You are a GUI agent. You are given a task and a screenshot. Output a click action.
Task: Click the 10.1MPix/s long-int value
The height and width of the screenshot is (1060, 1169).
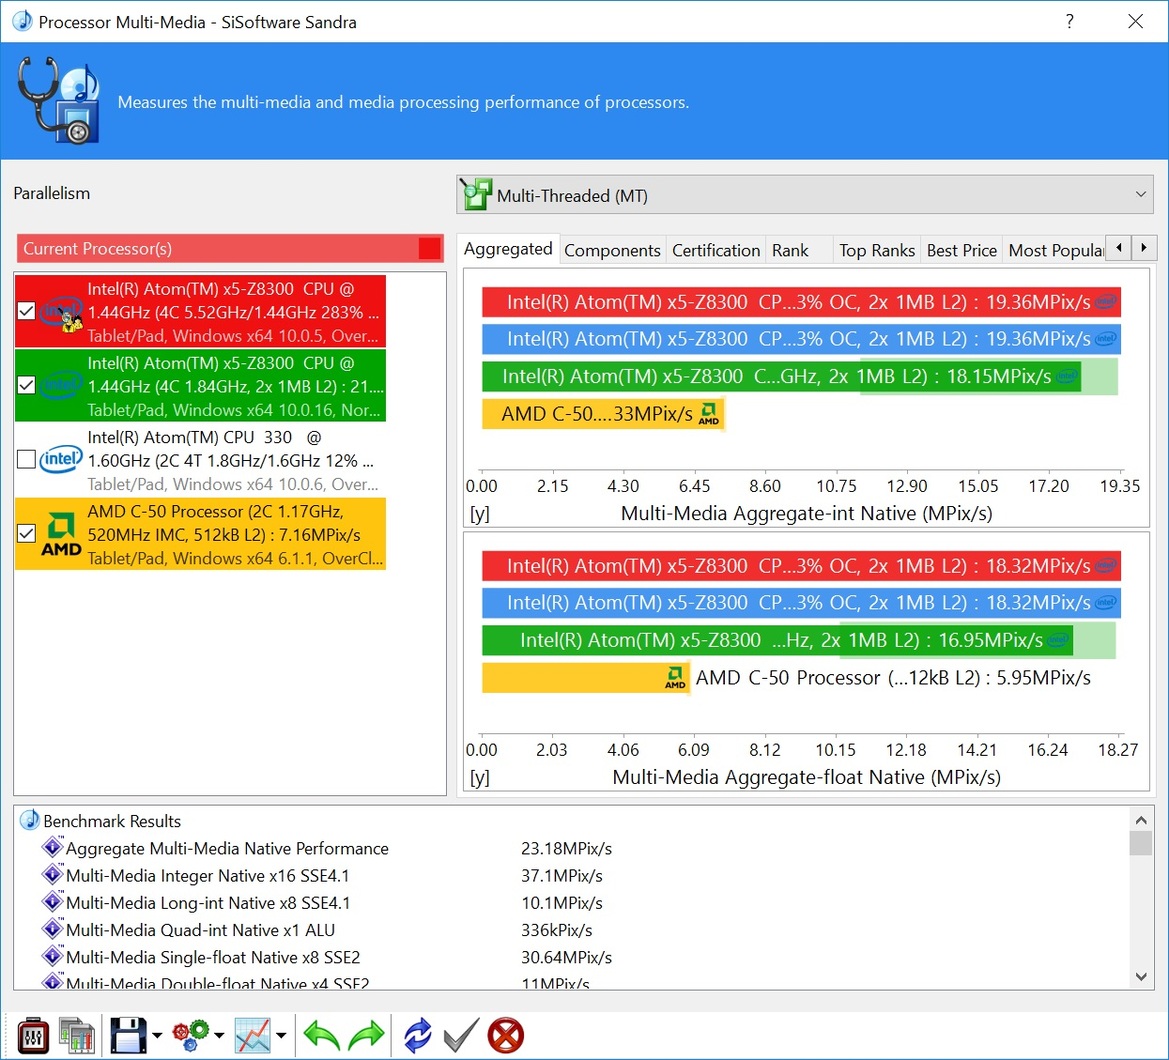[562, 903]
